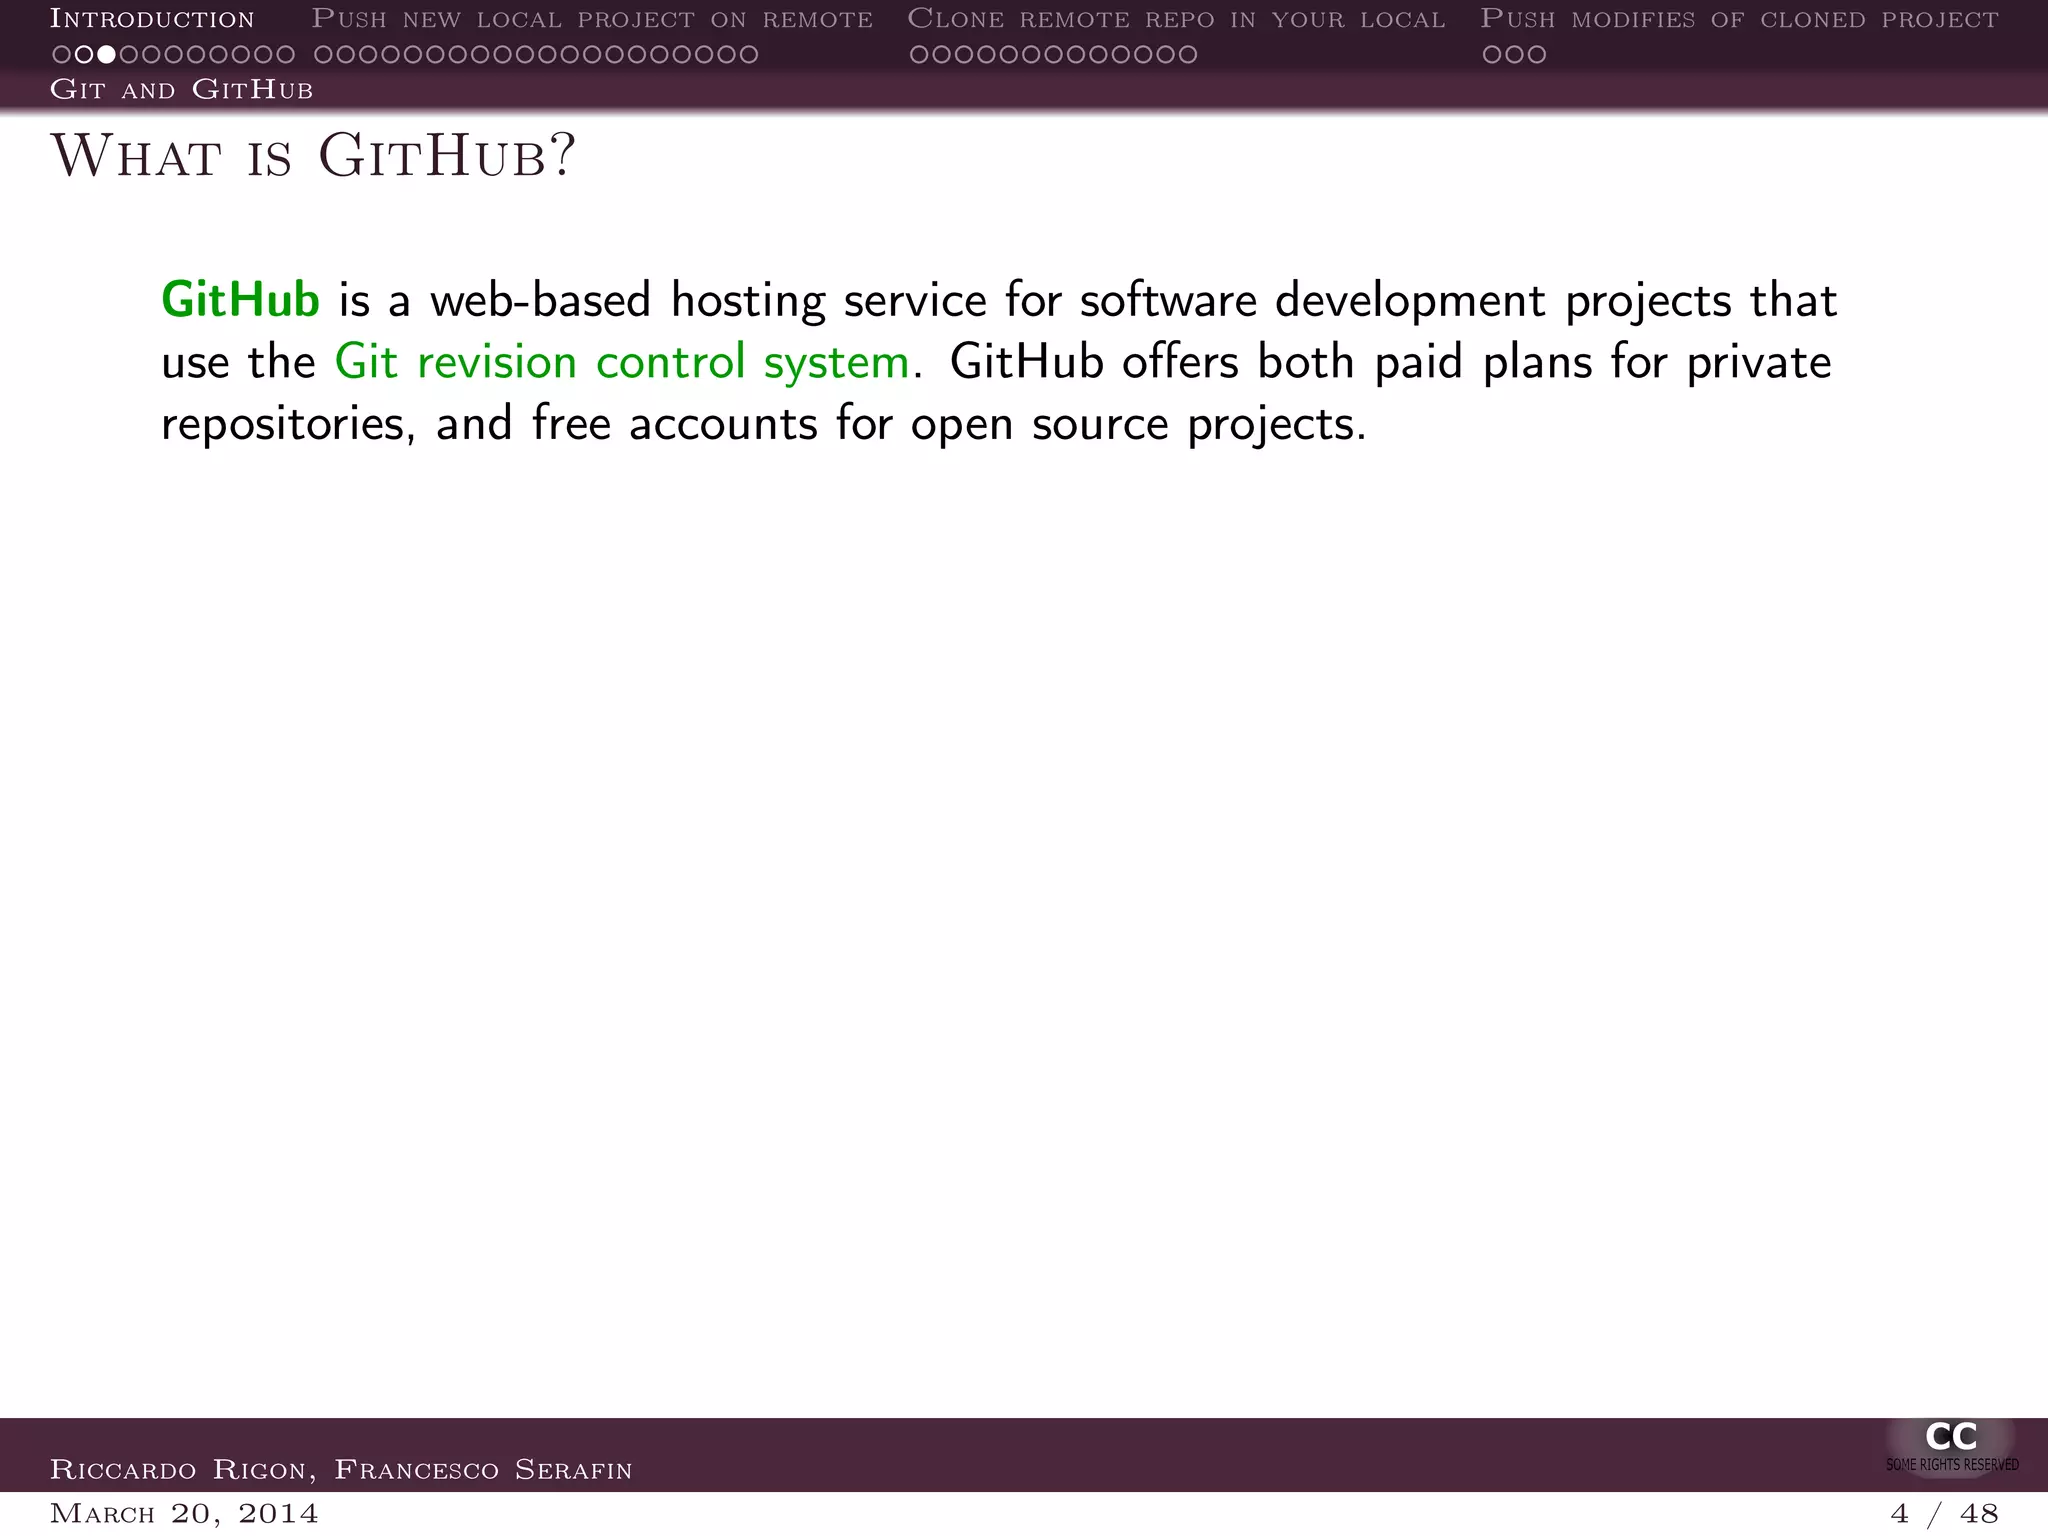Open Push modifies of cloned project section
This screenshot has height=1536, width=2048.
click(x=1739, y=18)
